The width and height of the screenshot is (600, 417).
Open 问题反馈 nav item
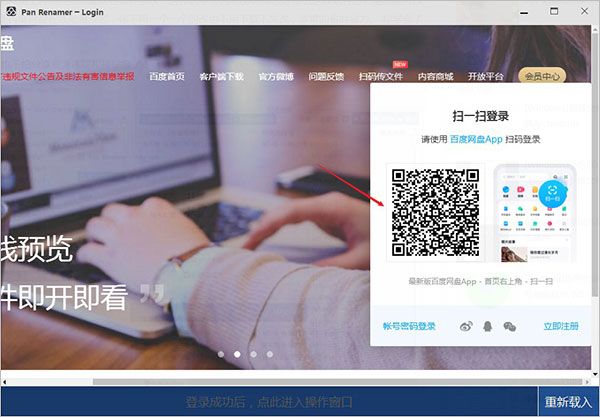coord(326,77)
